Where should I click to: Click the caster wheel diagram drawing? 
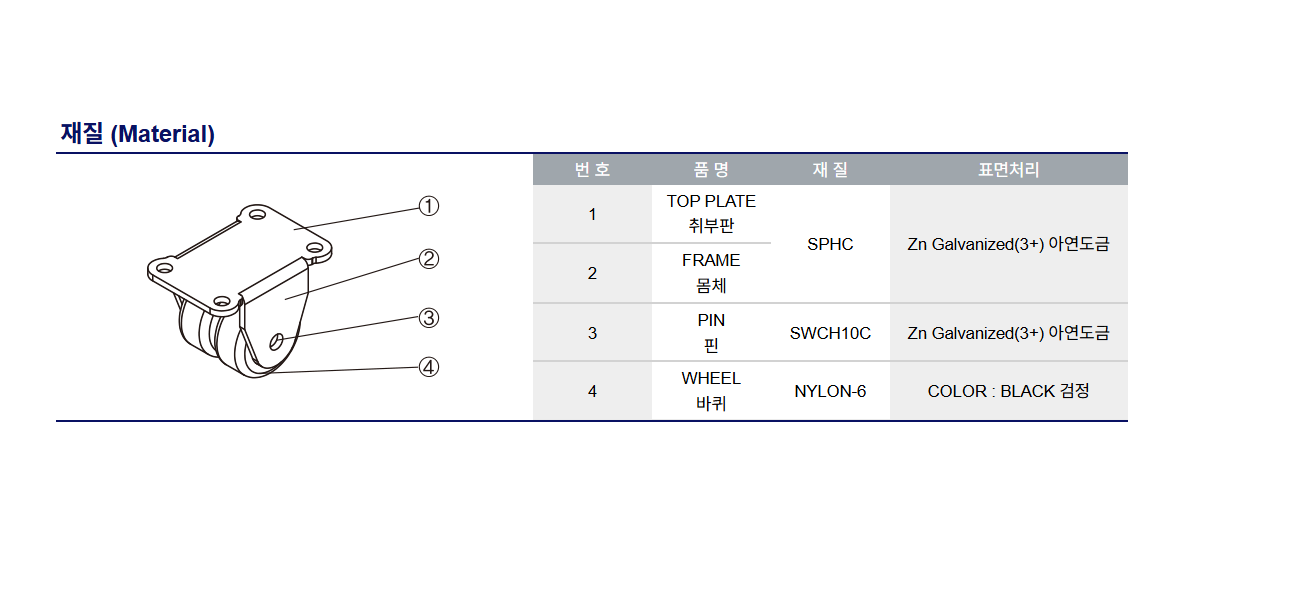click(x=240, y=292)
